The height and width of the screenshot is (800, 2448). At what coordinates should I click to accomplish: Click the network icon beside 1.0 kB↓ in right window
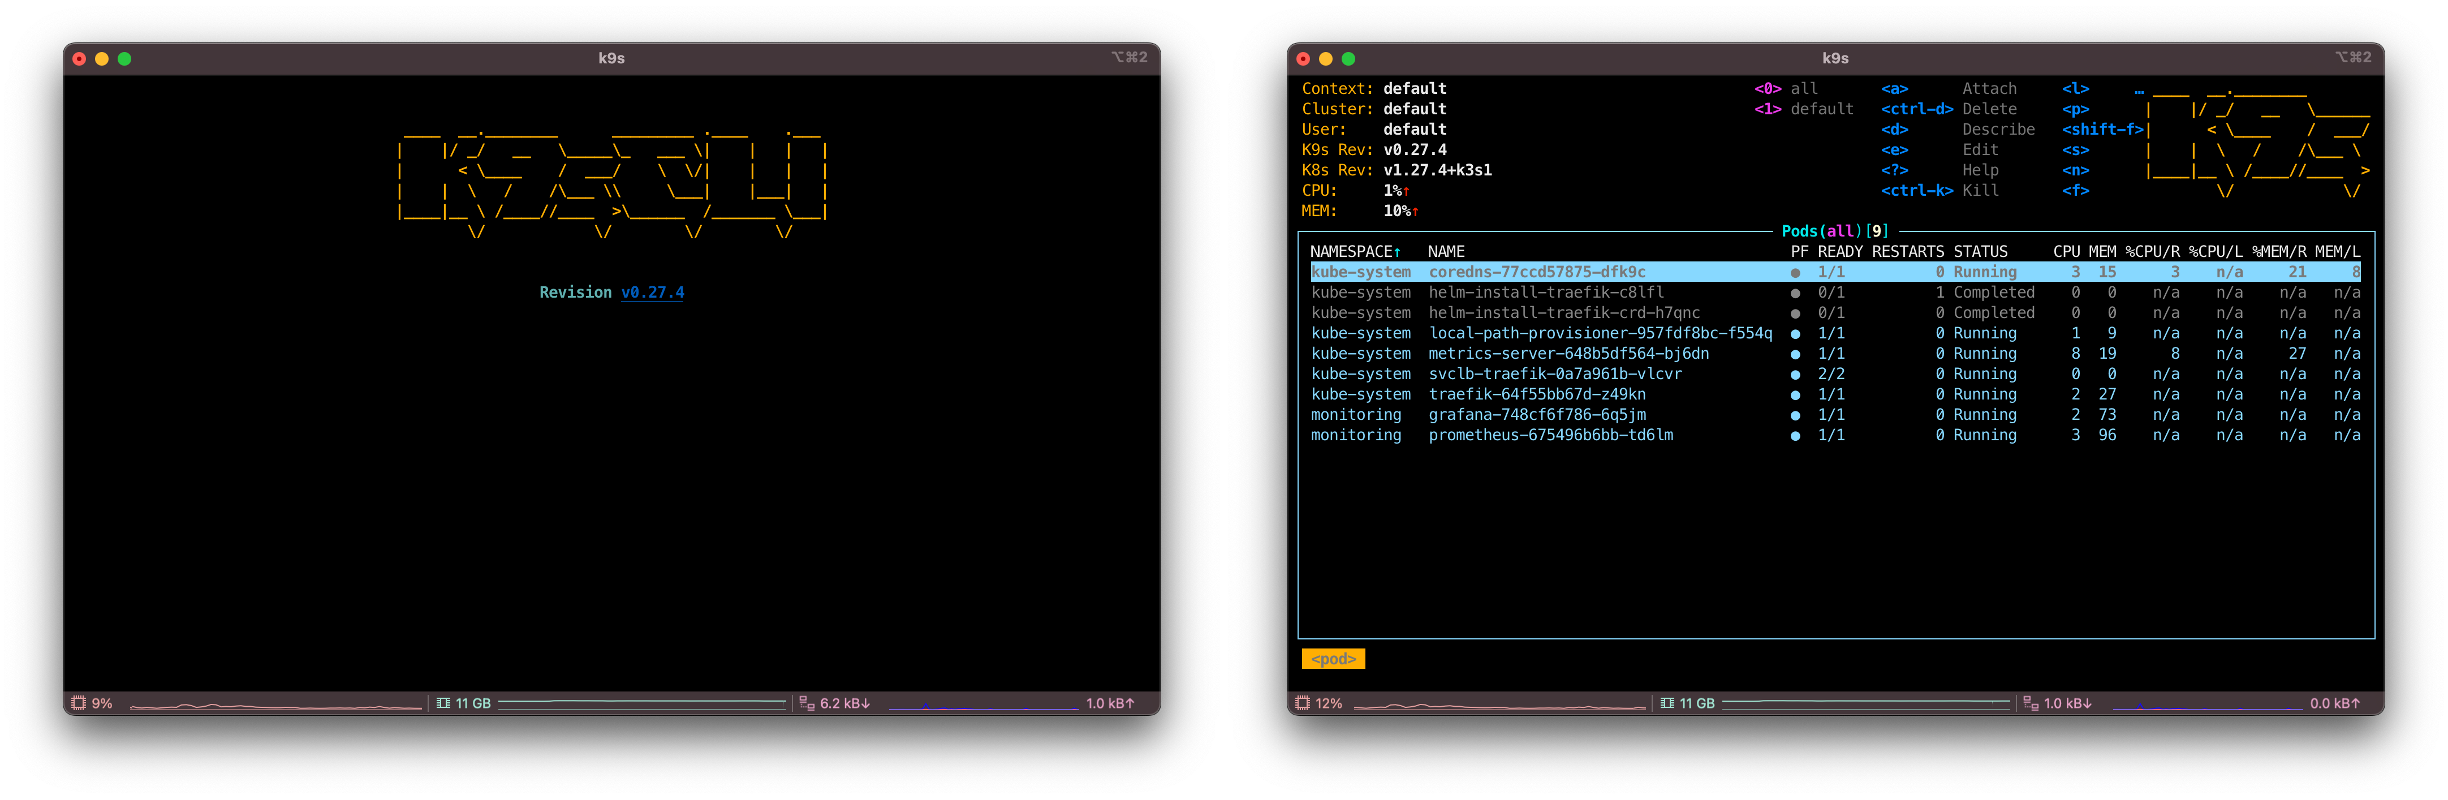2031,703
